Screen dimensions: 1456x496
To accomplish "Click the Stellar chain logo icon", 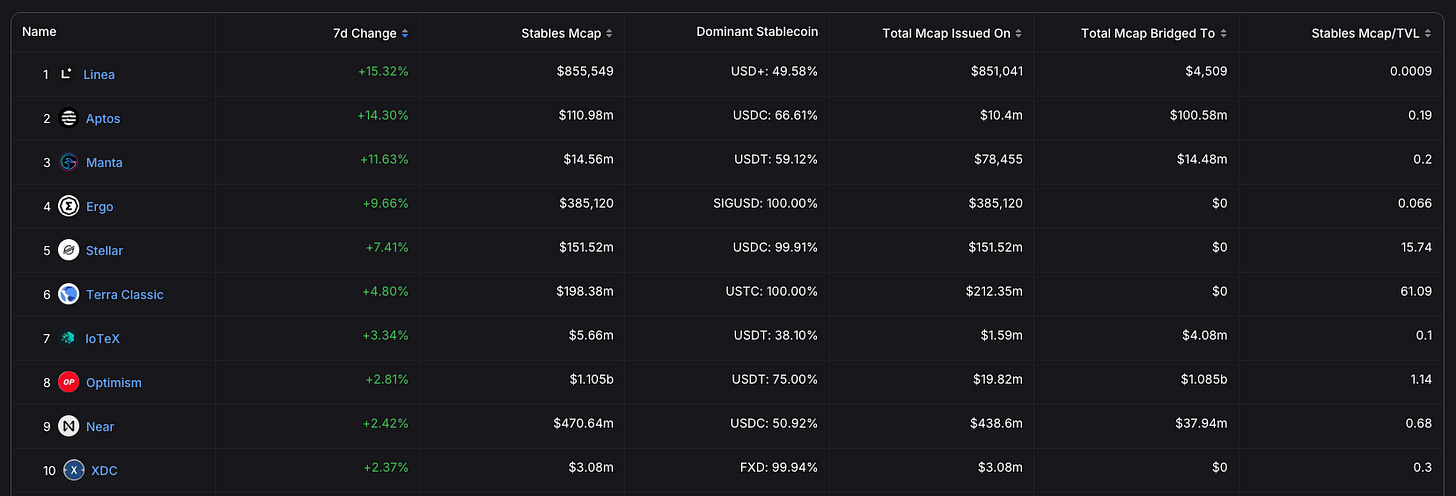I will pos(68,250).
